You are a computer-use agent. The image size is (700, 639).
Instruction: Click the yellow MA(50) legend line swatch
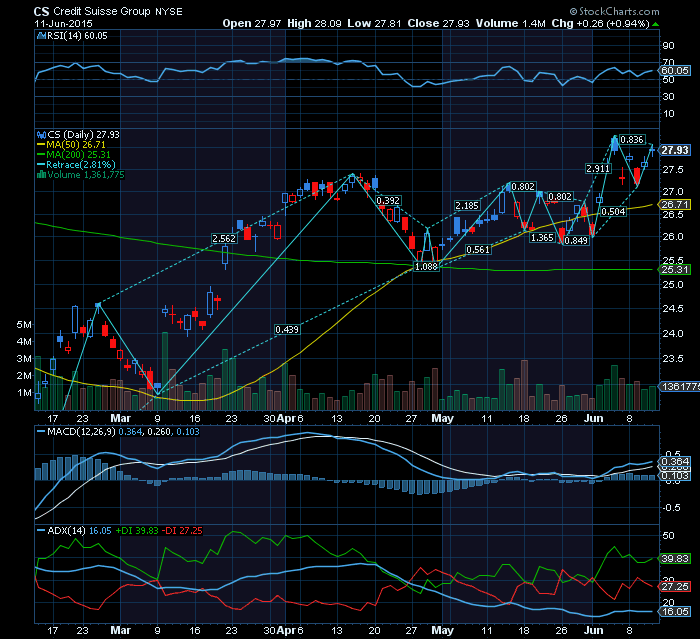point(42,145)
